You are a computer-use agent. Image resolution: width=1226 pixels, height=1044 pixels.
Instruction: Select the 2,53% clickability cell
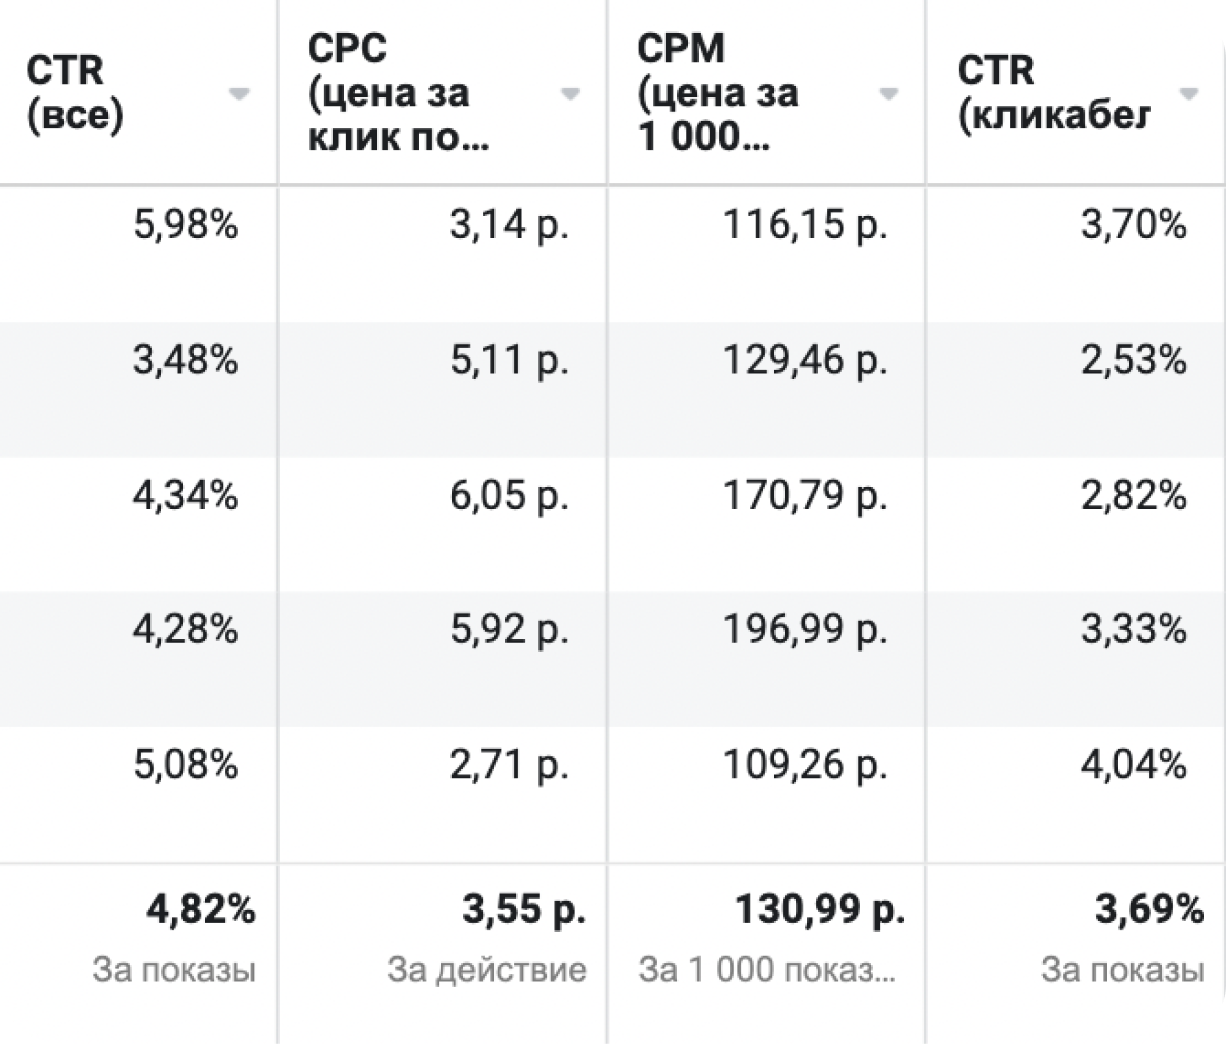1133,360
